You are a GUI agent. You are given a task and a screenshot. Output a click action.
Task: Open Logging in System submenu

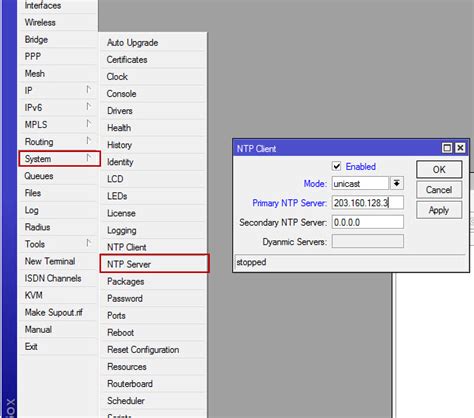(x=153, y=230)
